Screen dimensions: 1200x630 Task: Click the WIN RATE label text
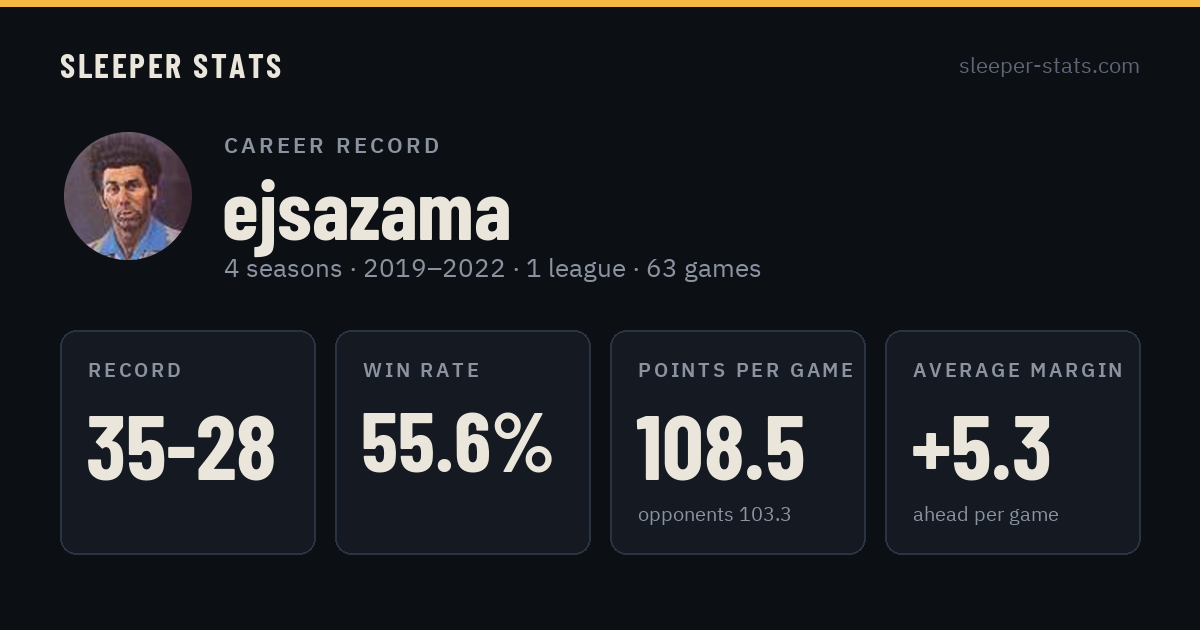point(422,371)
